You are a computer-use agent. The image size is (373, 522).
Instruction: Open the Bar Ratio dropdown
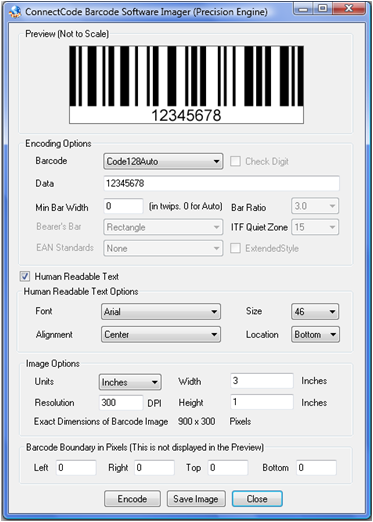pyautogui.click(x=315, y=206)
